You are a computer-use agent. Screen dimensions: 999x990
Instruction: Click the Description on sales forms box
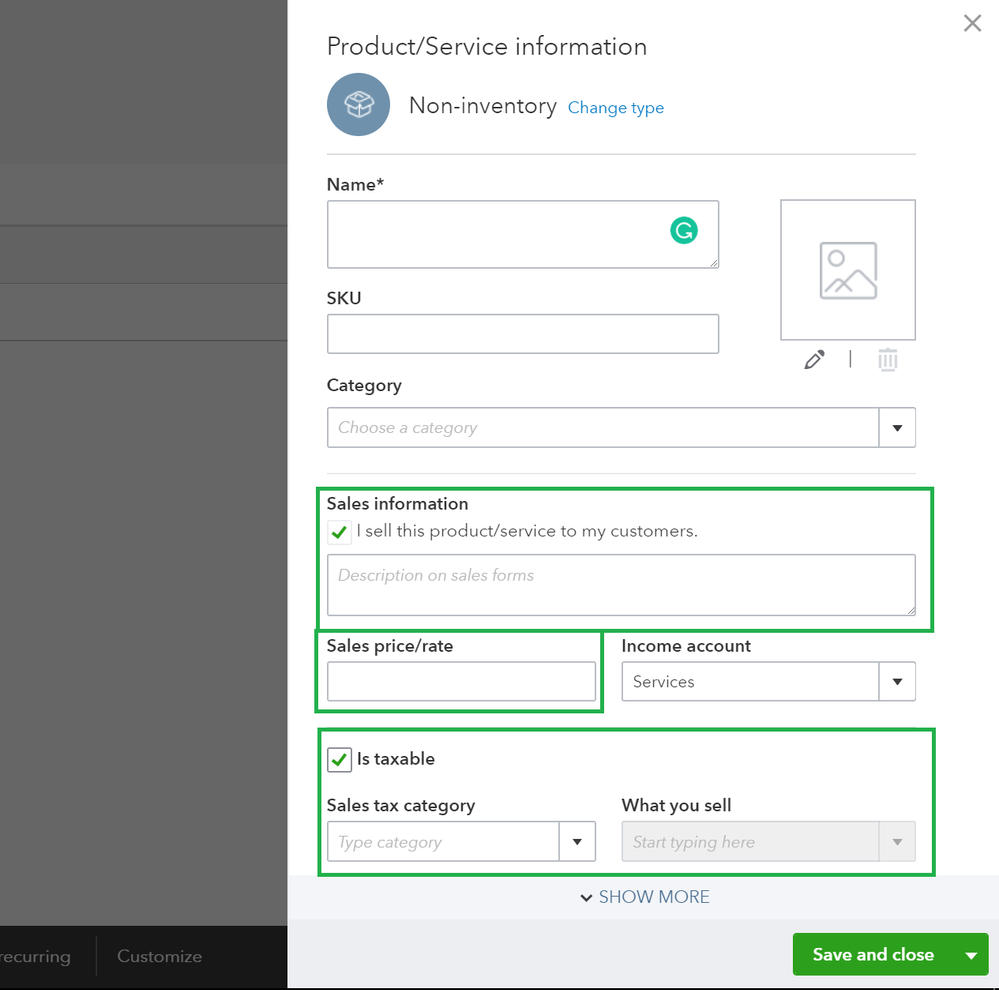click(620, 585)
